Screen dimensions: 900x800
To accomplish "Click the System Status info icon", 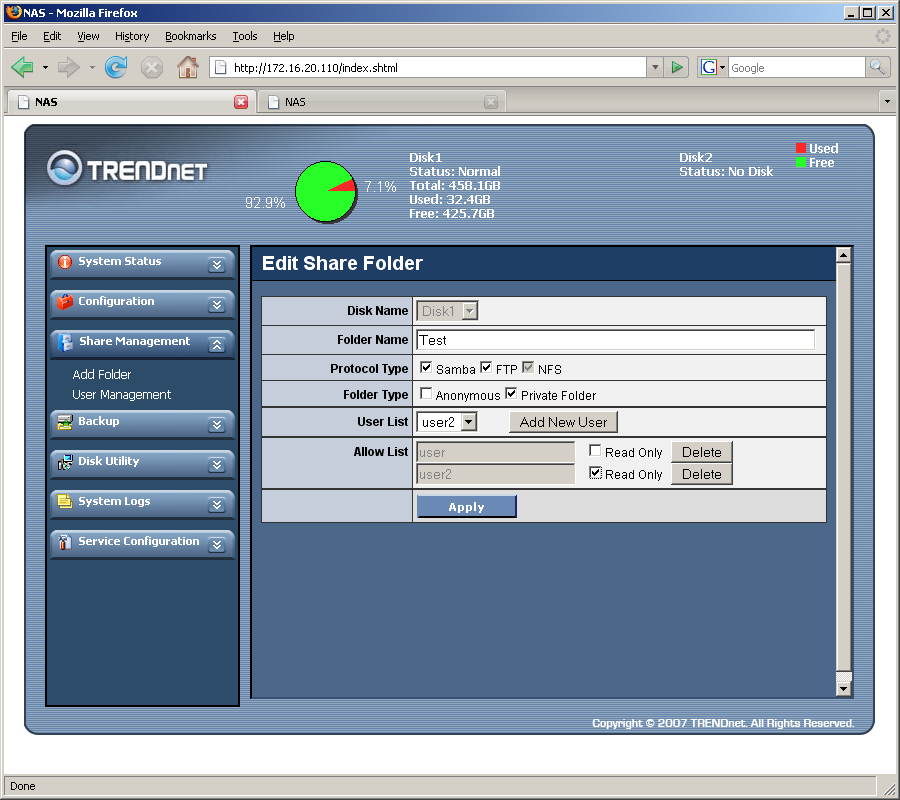I will 65,262.
